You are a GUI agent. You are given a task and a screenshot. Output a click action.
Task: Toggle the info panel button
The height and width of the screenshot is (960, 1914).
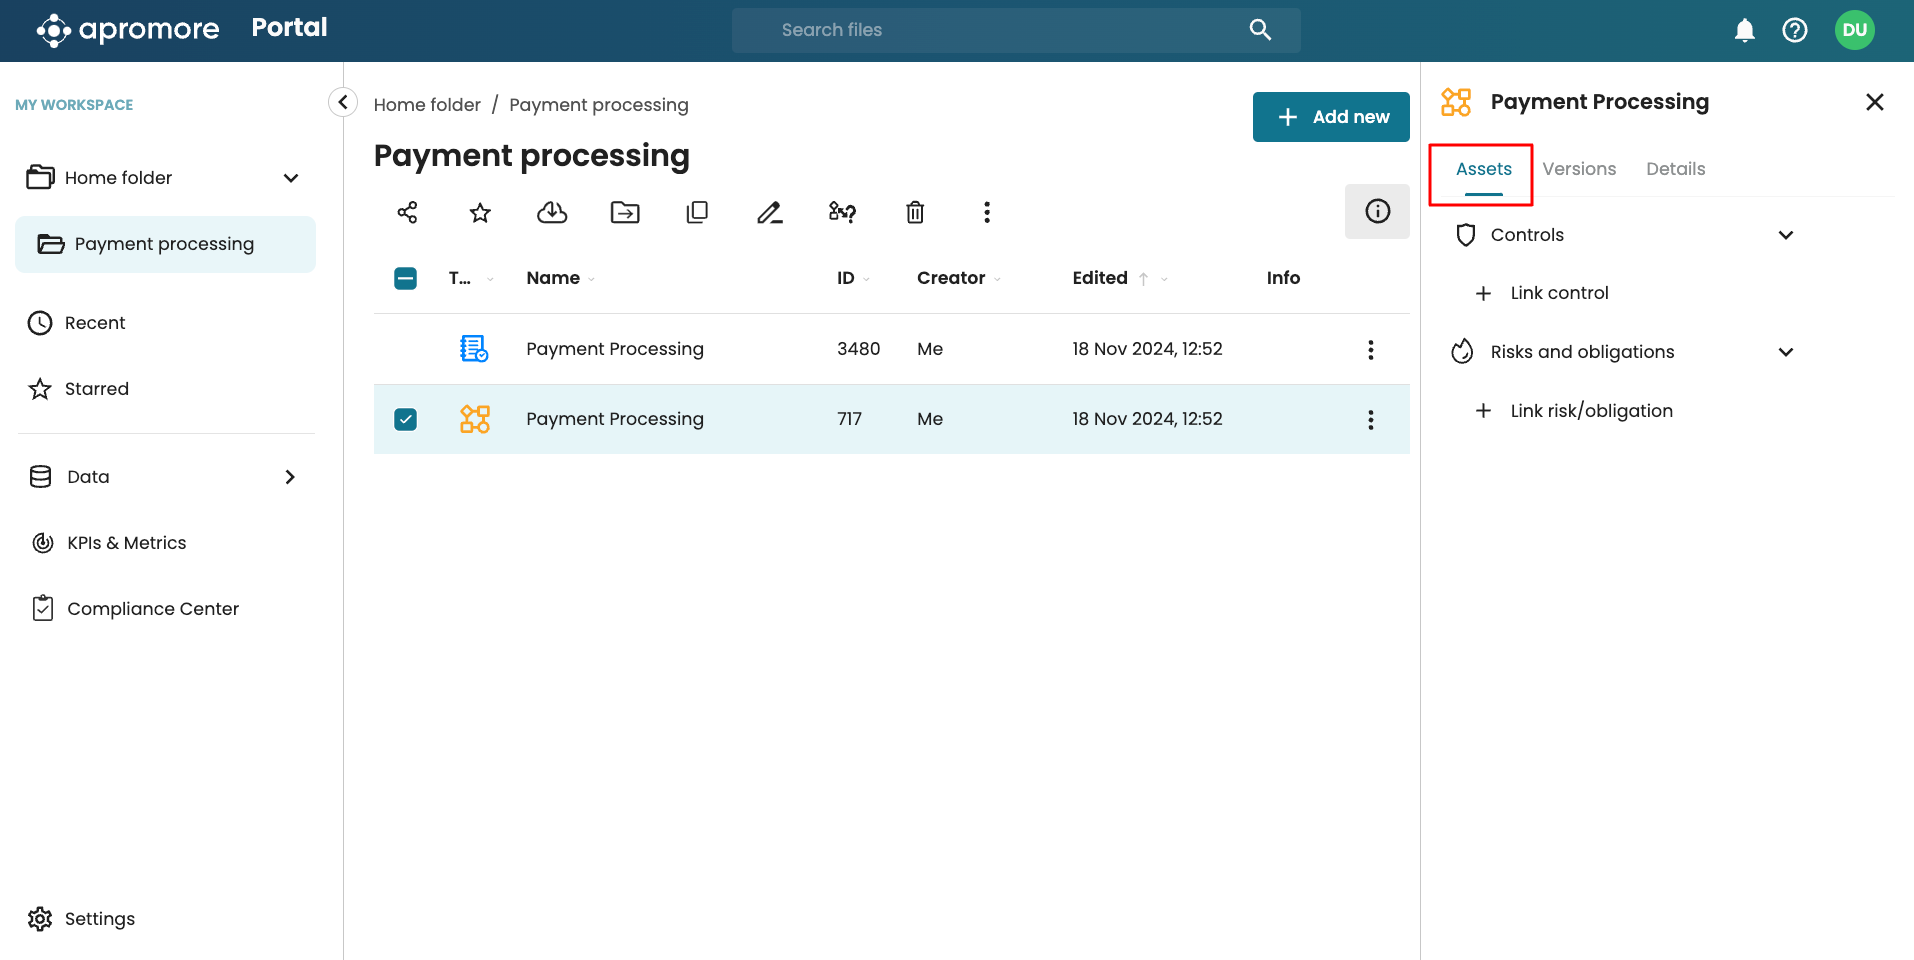[1377, 211]
